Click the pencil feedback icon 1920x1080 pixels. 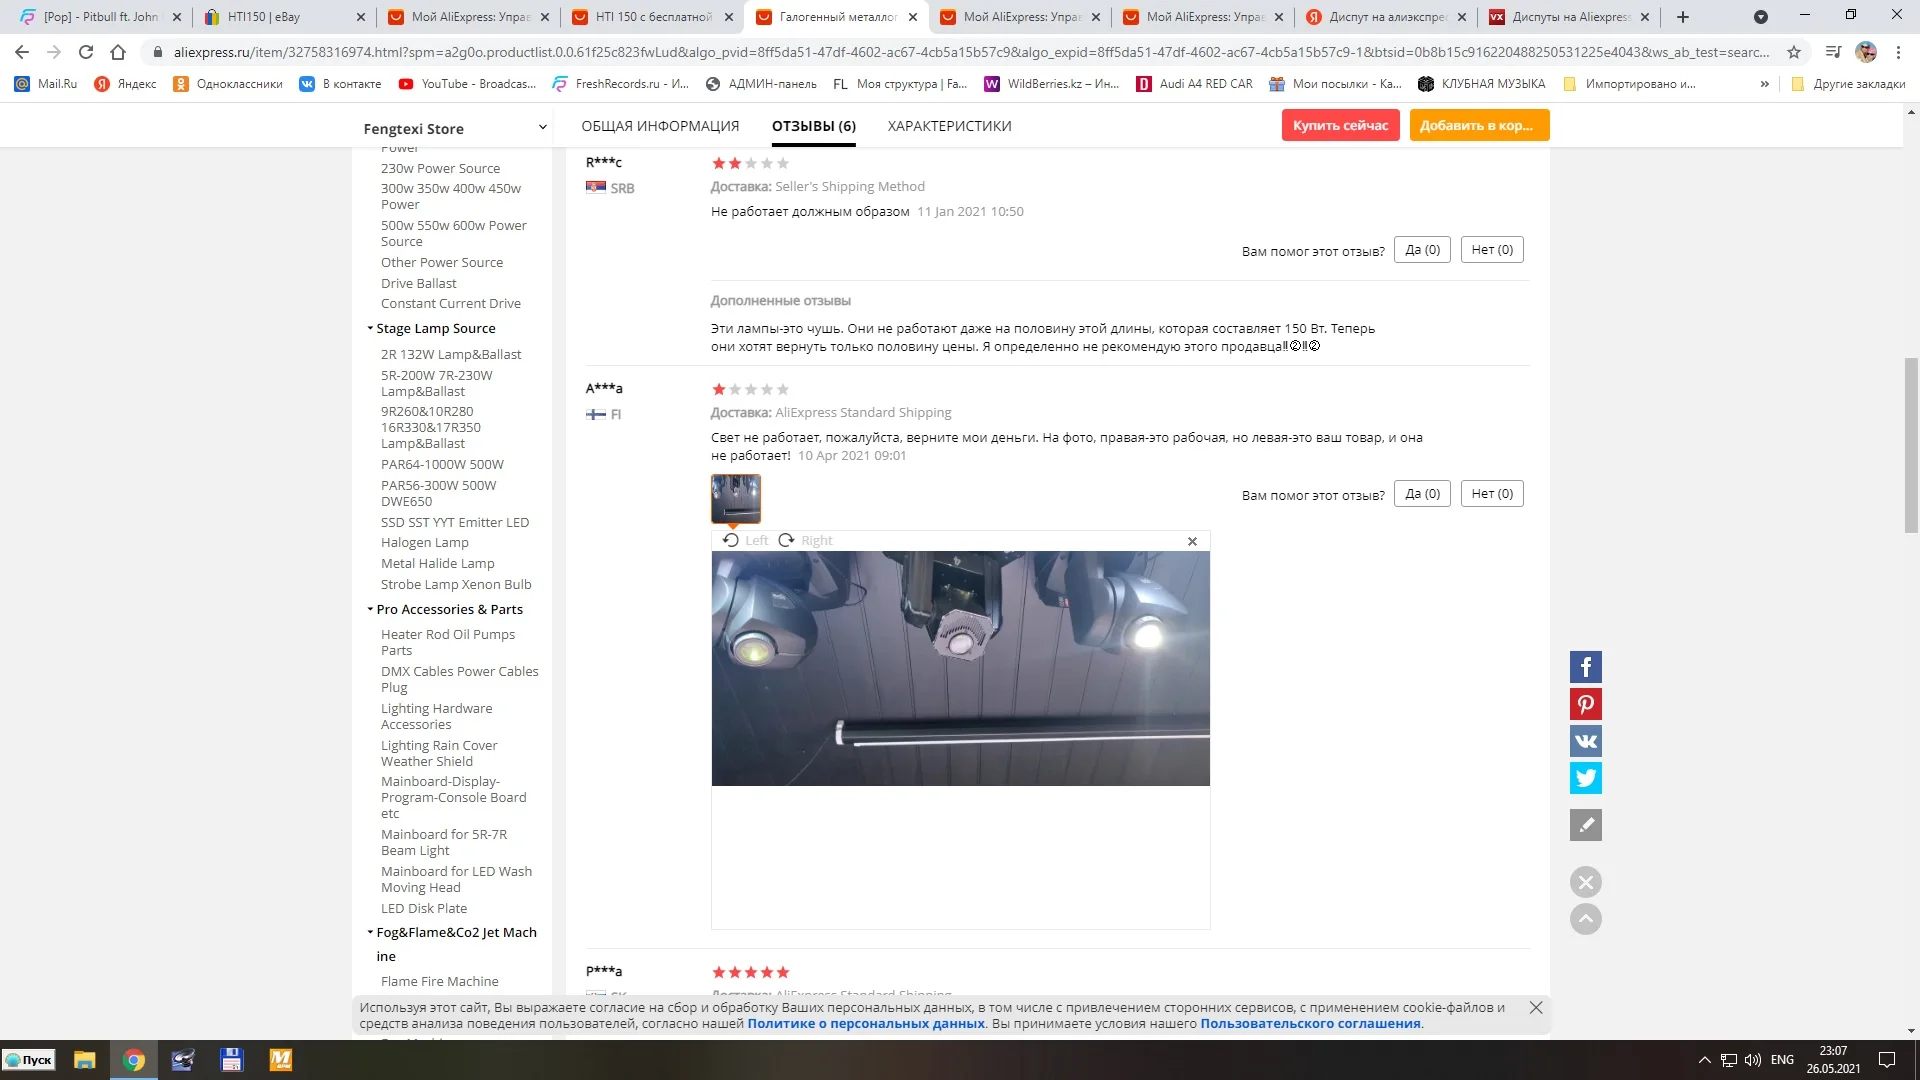[1585, 825]
